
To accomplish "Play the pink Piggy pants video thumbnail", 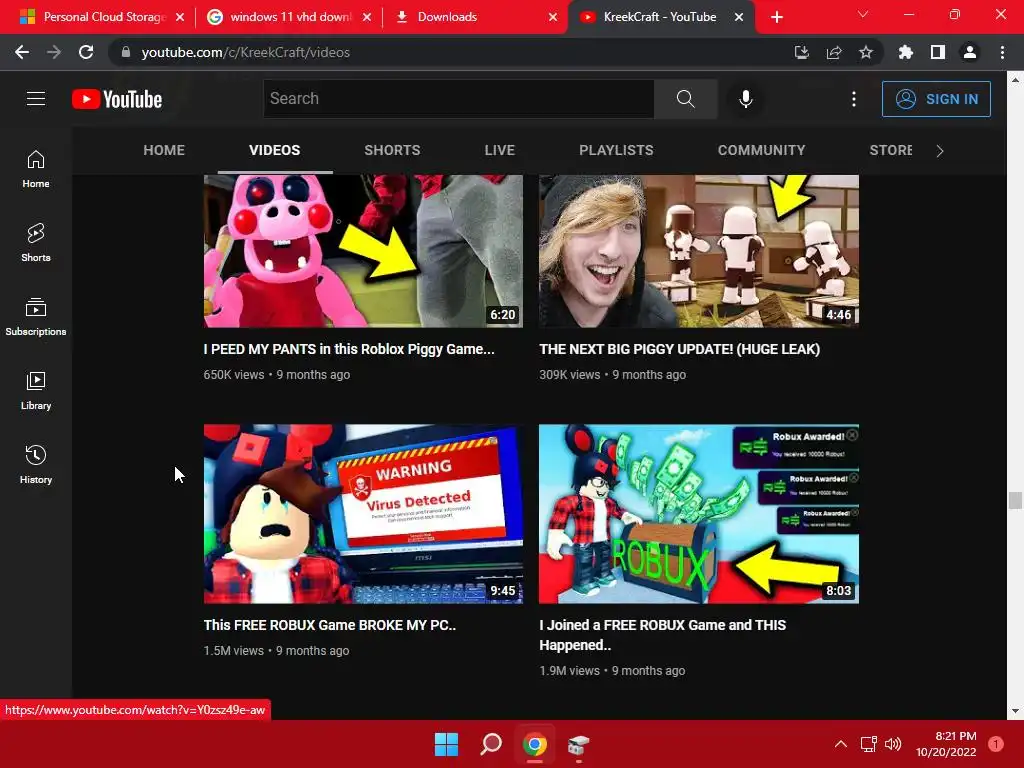I will coord(363,251).
